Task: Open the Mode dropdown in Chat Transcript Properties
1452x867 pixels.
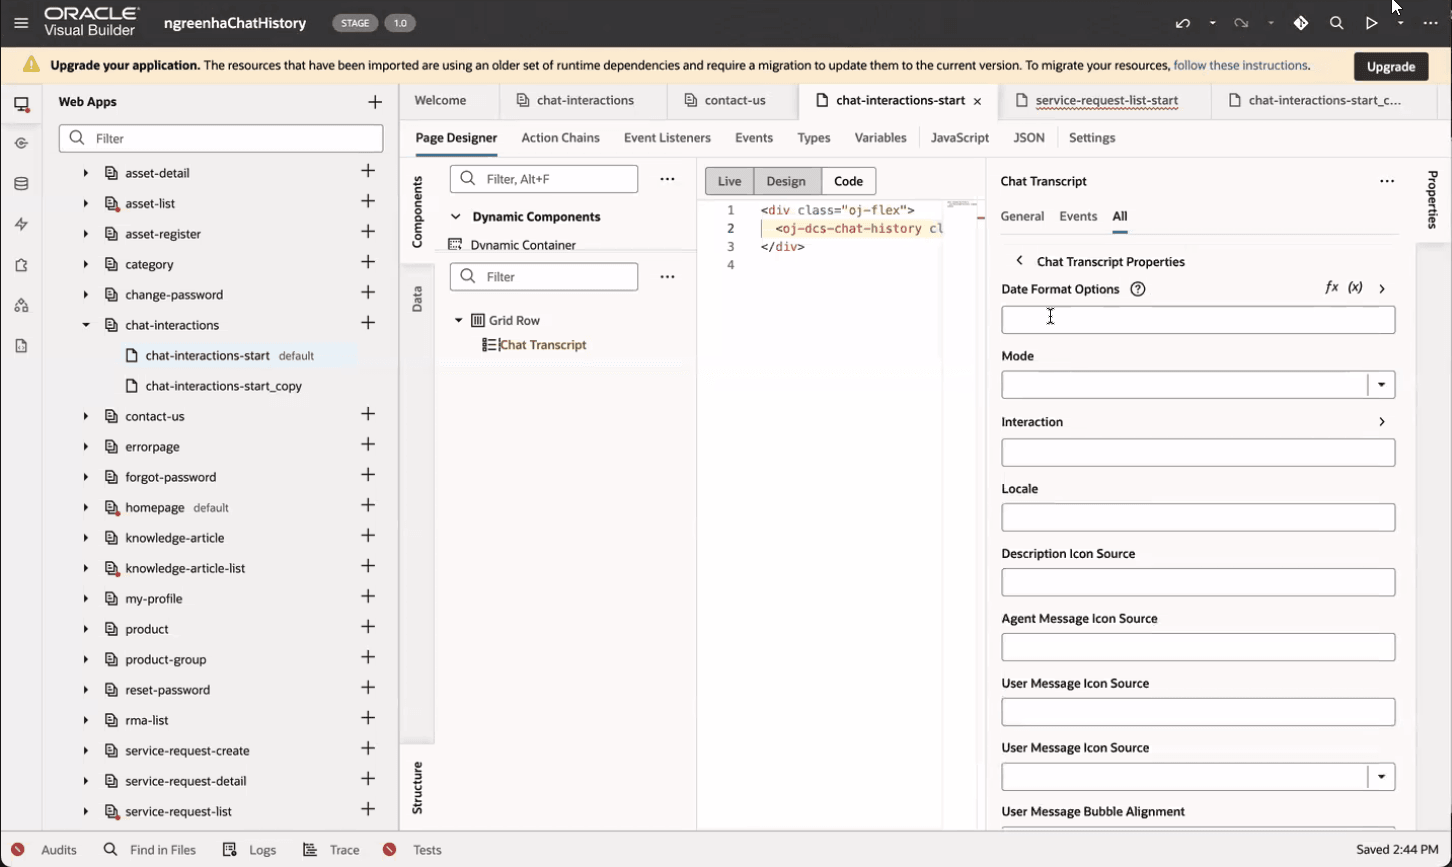Action: coord(1382,384)
